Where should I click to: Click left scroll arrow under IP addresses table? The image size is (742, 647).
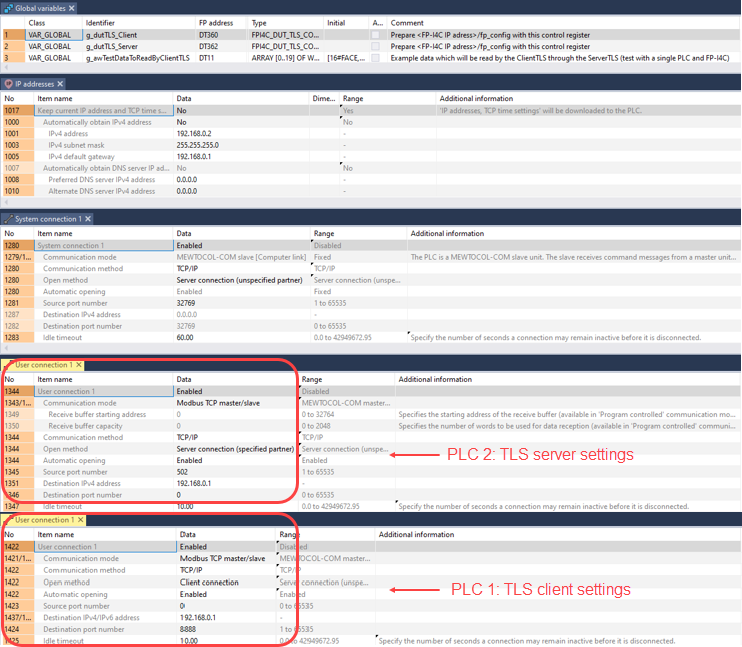tap(6, 202)
